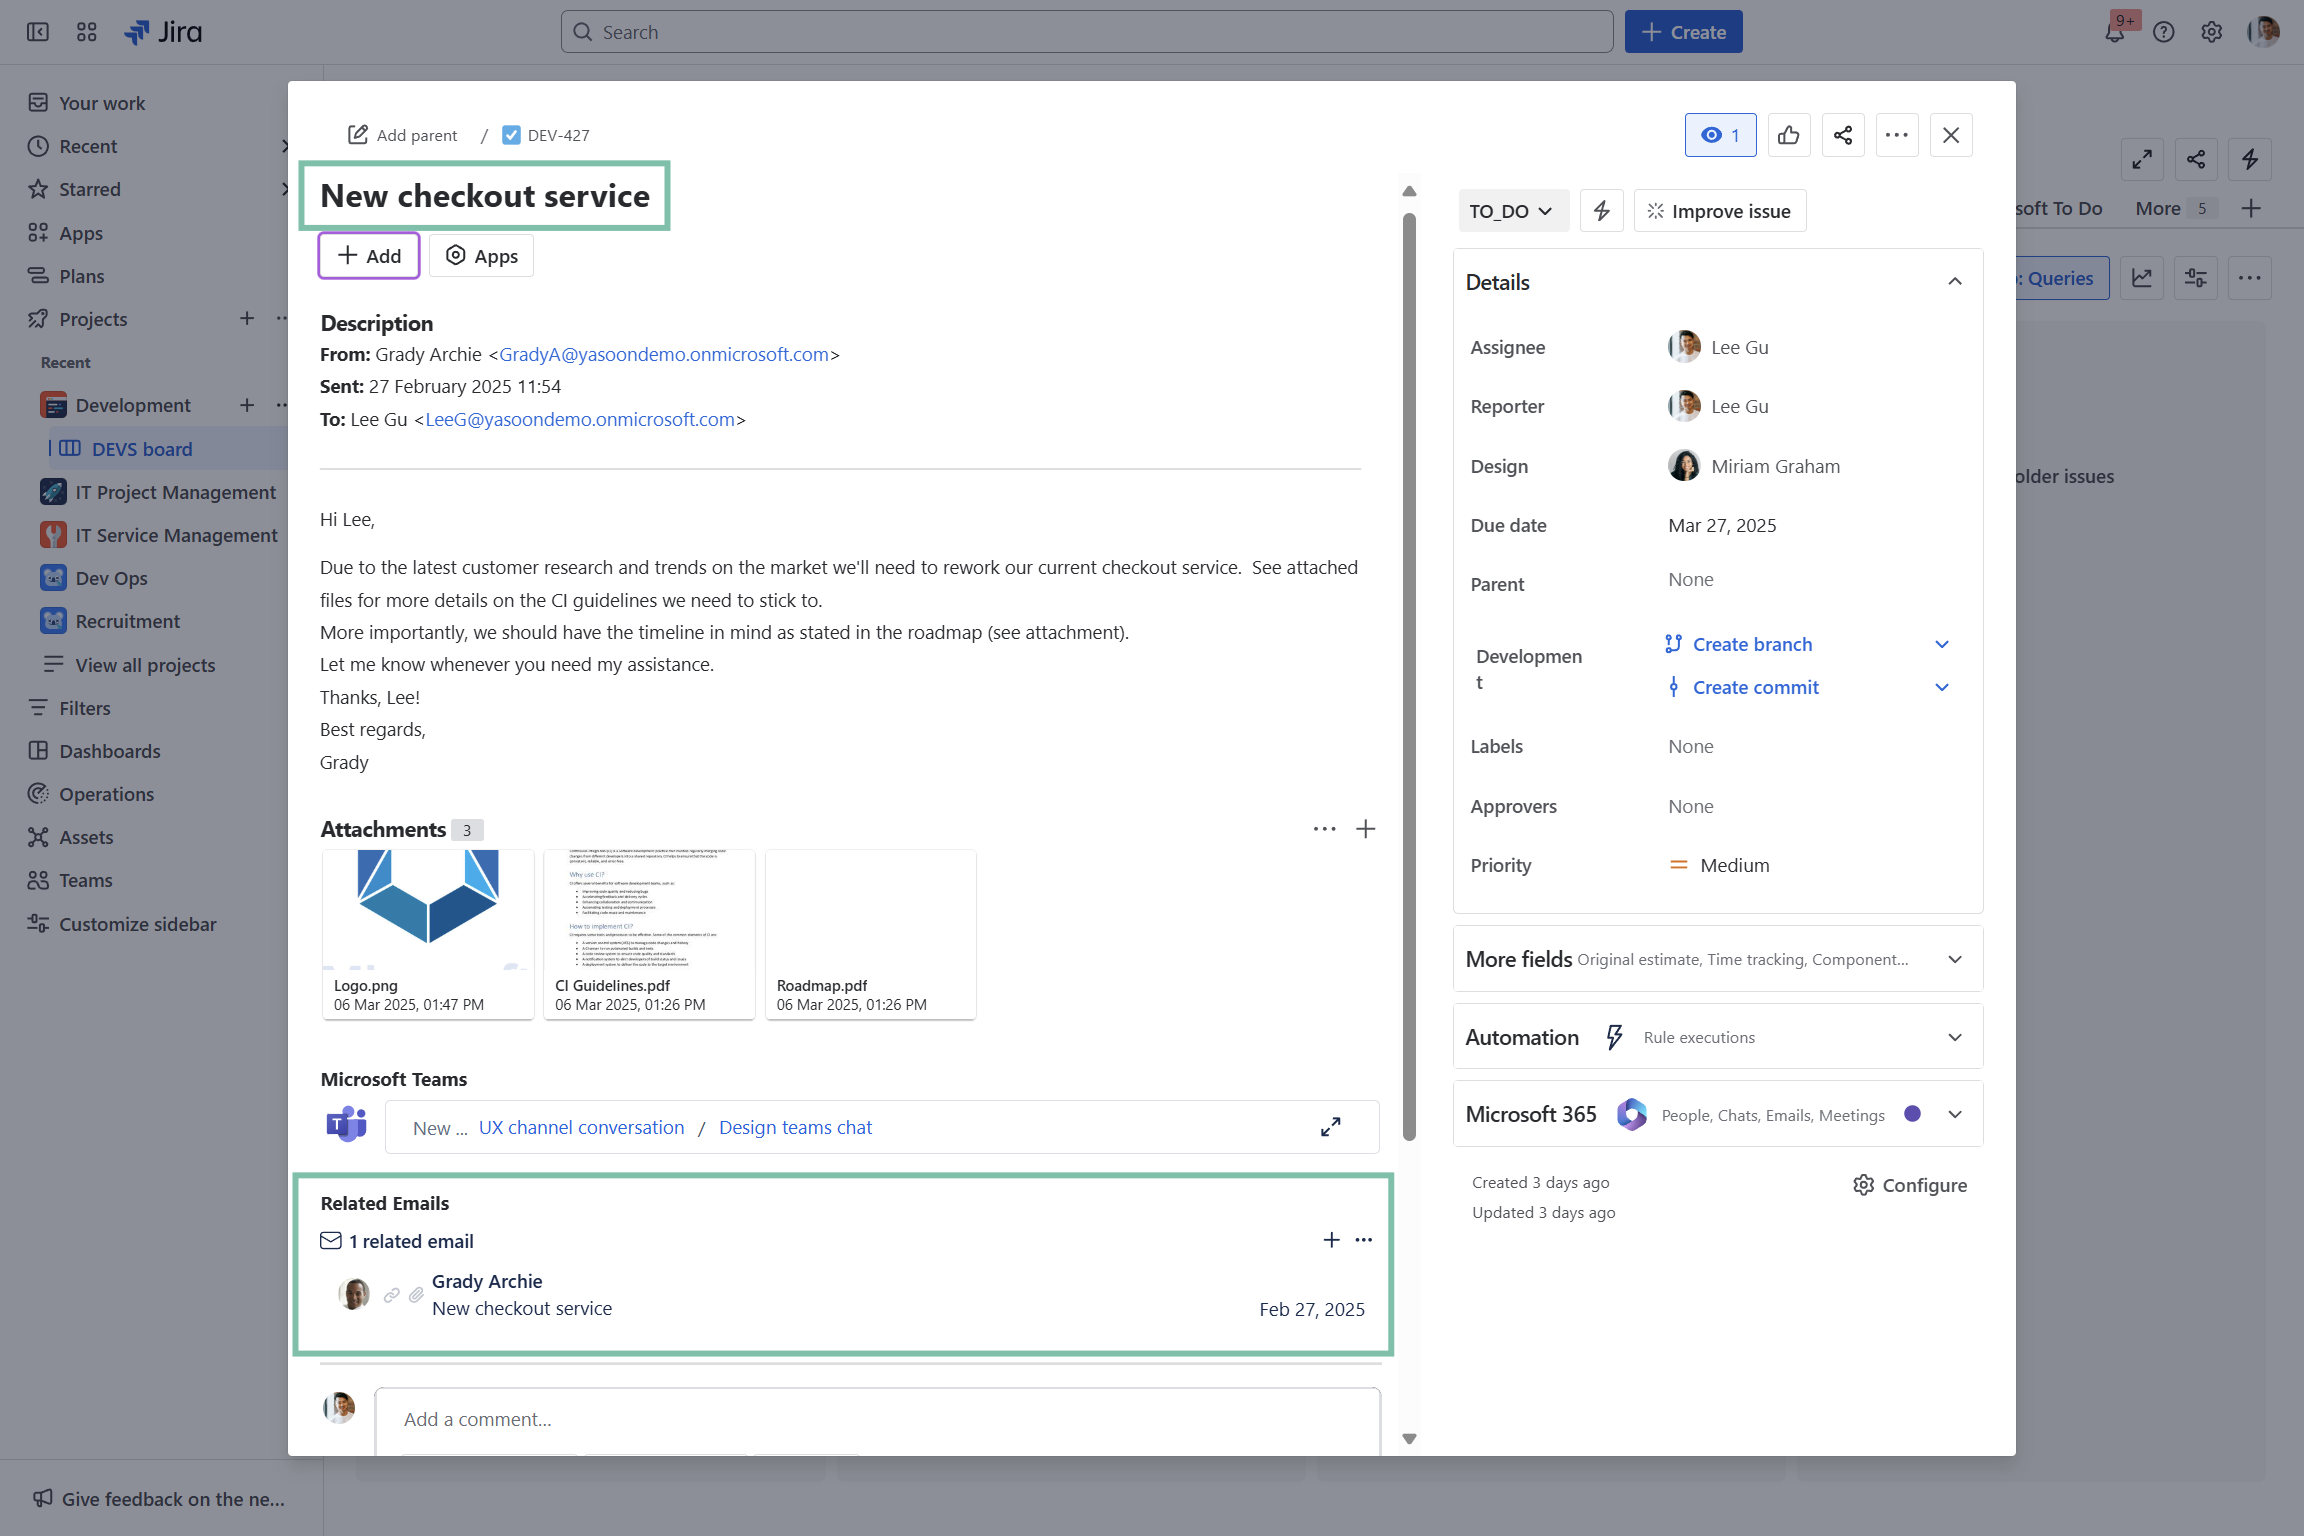Select IT Service Management project
This screenshot has width=2304, height=1536.
tap(176, 535)
